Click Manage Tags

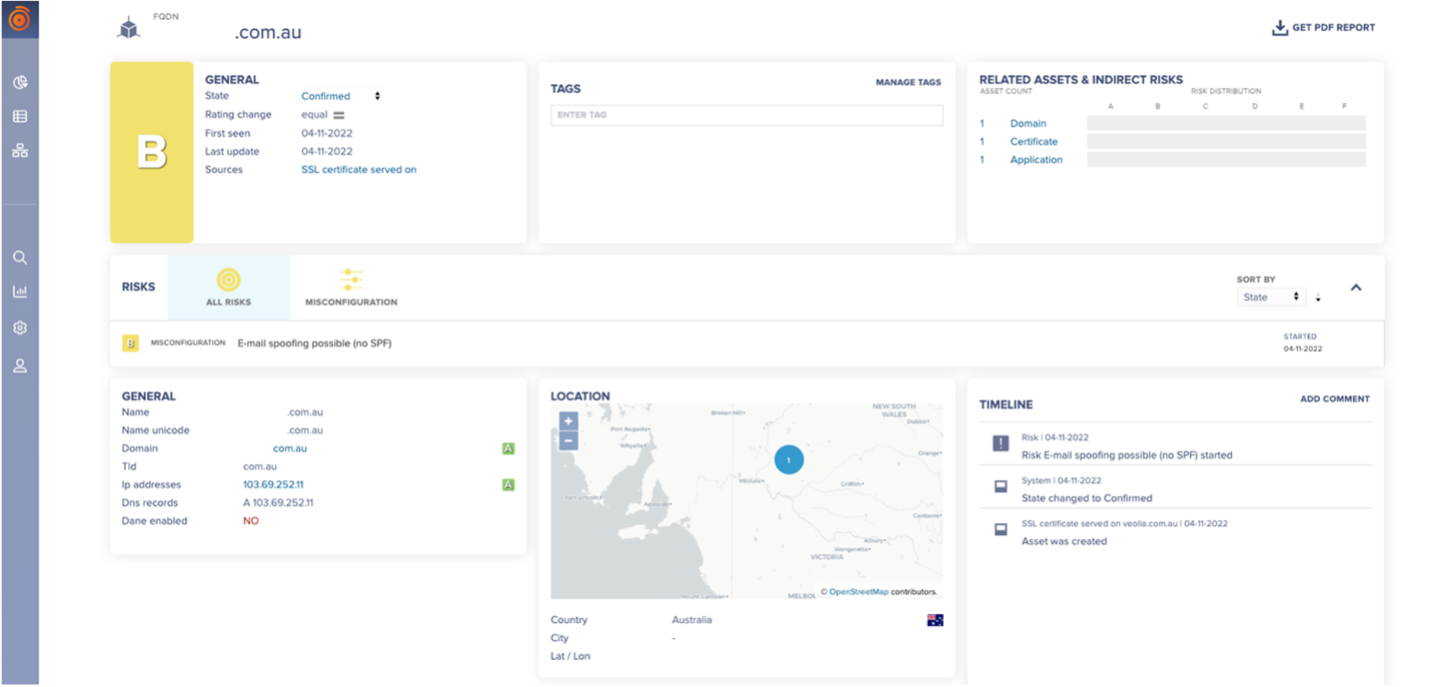[908, 83]
